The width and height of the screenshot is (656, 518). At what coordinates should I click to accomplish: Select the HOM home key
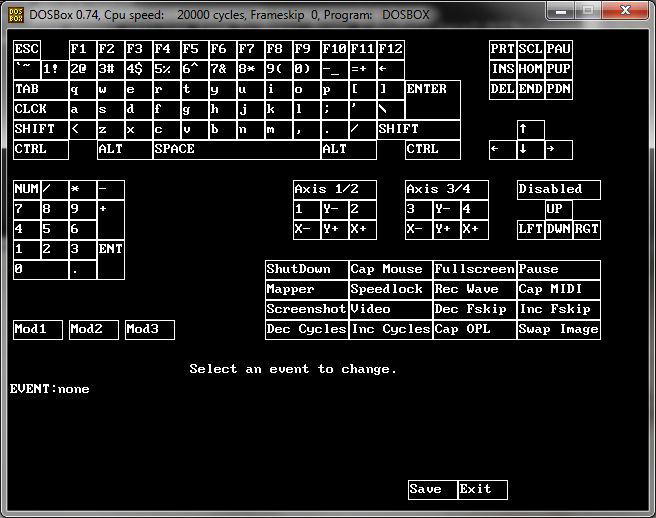pos(531,69)
